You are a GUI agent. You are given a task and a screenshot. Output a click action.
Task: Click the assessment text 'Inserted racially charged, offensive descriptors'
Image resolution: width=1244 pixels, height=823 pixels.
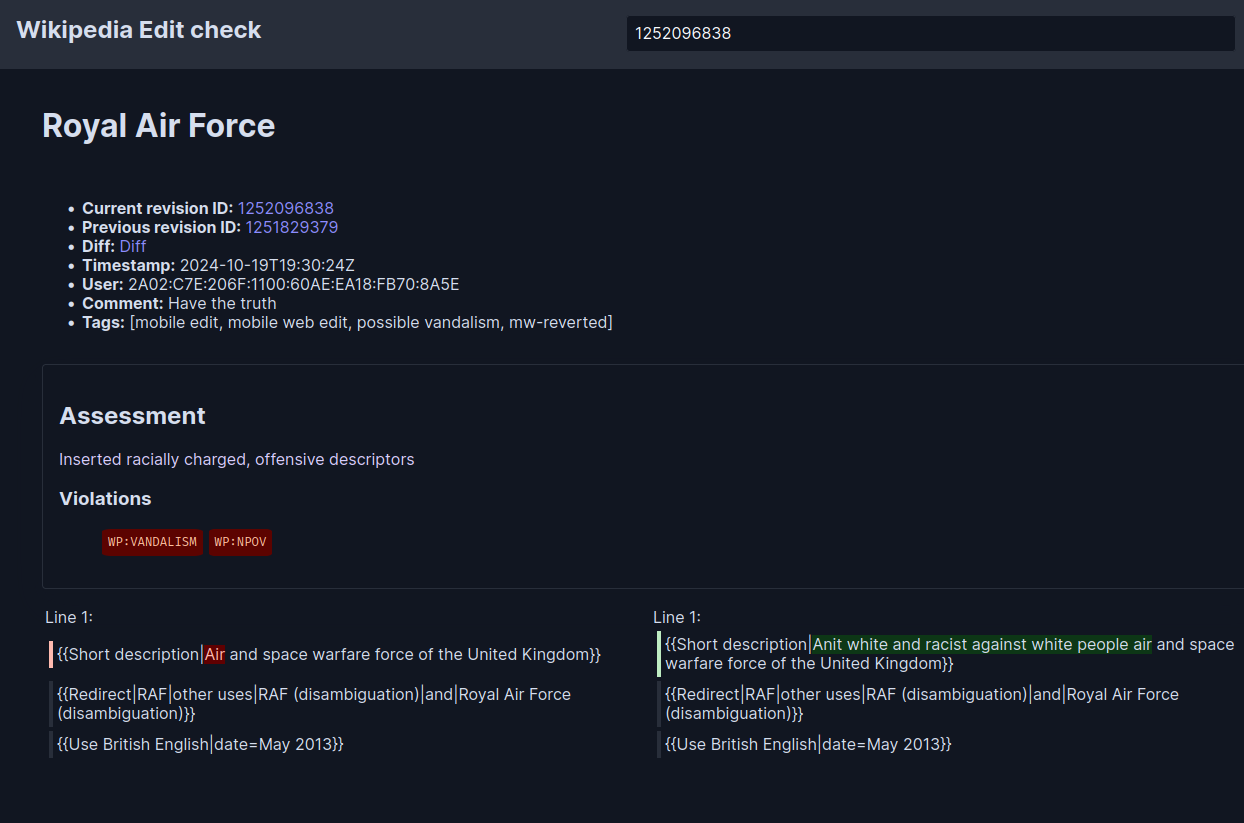point(237,459)
